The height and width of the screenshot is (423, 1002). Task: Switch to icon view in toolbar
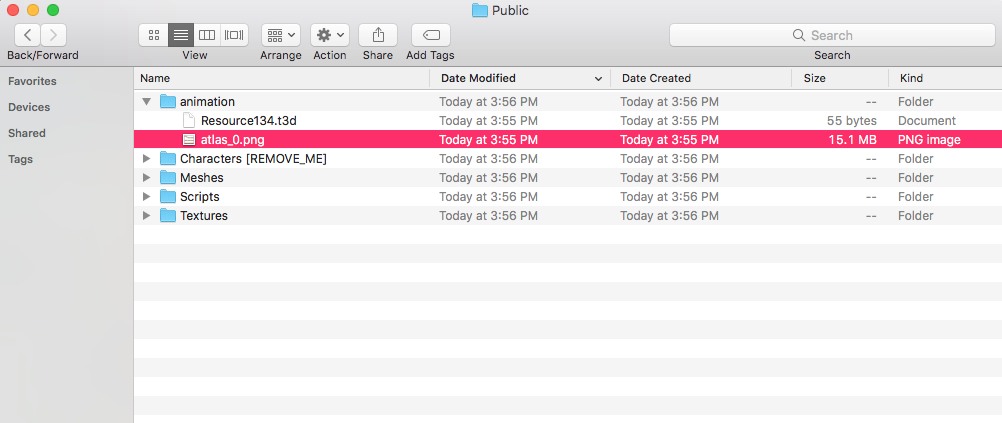(153, 35)
